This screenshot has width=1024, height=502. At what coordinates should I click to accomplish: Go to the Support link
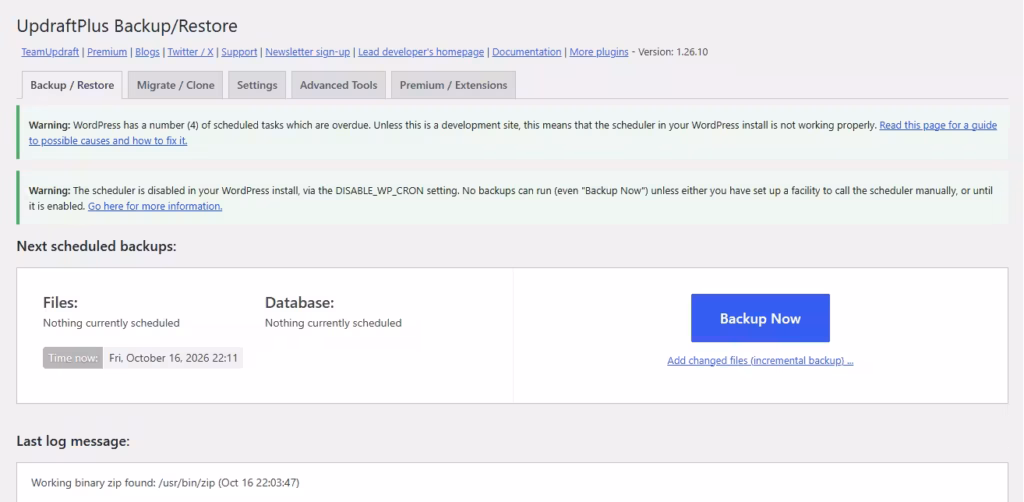click(239, 52)
